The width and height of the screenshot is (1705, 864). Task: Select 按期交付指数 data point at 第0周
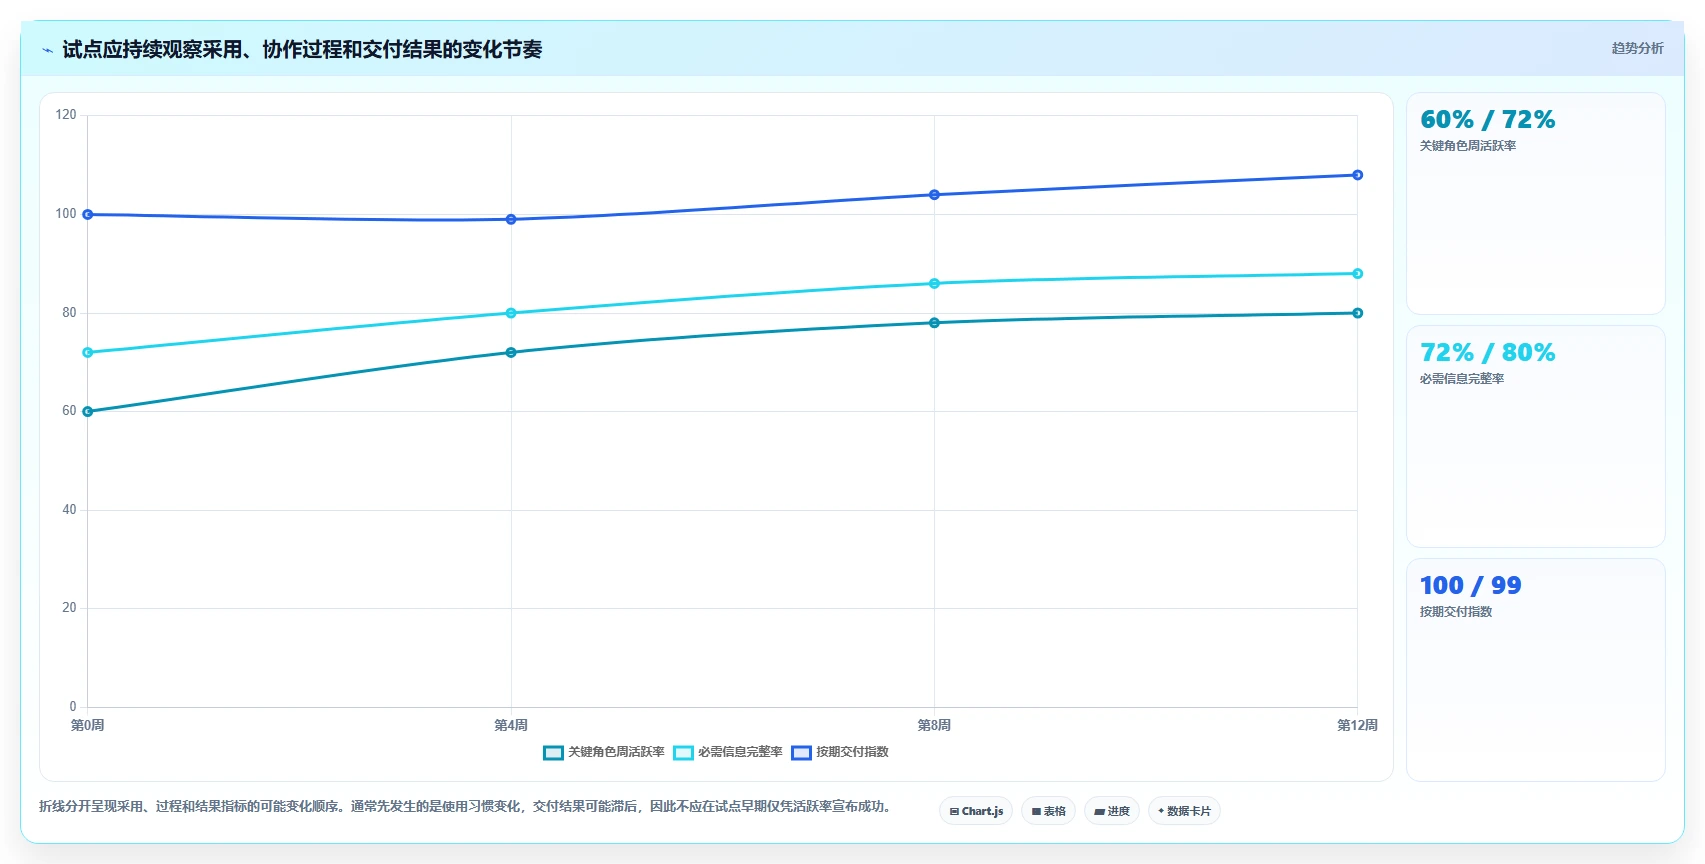[x=88, y=215]
